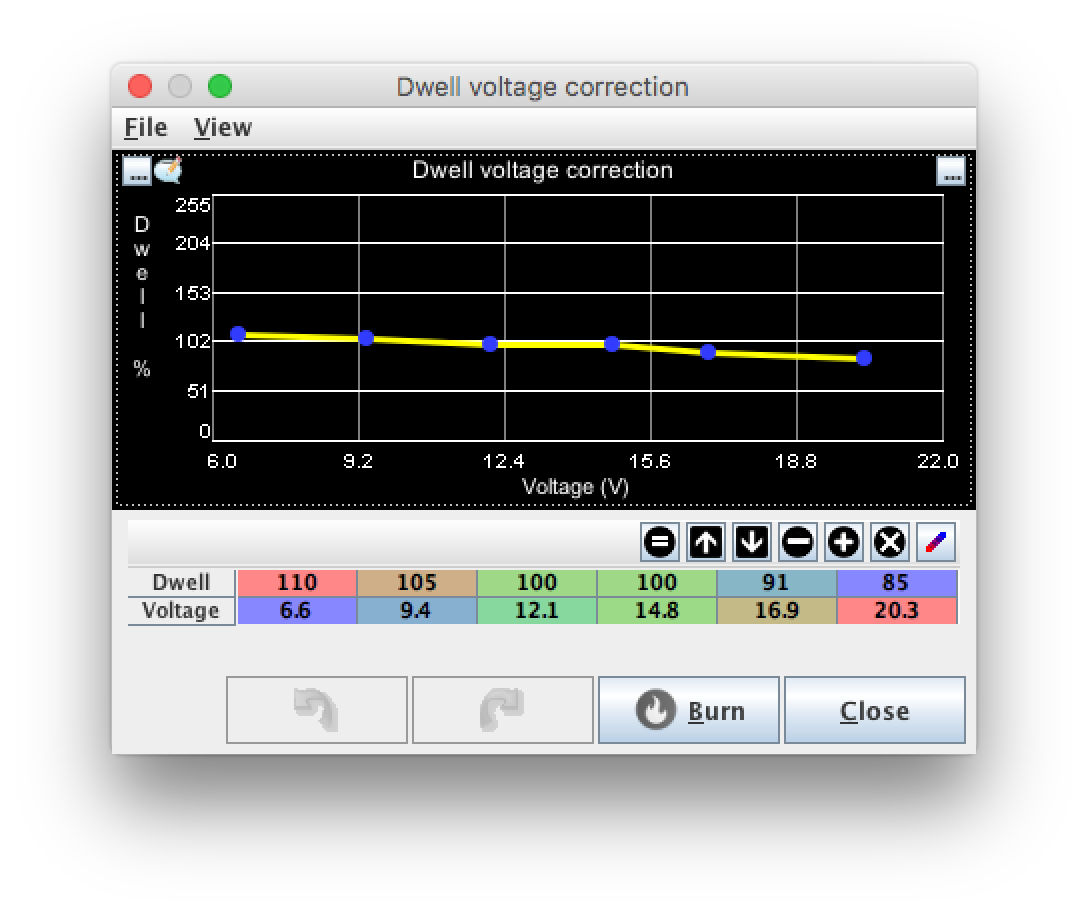Open the File menu

(x=146, y=128)
